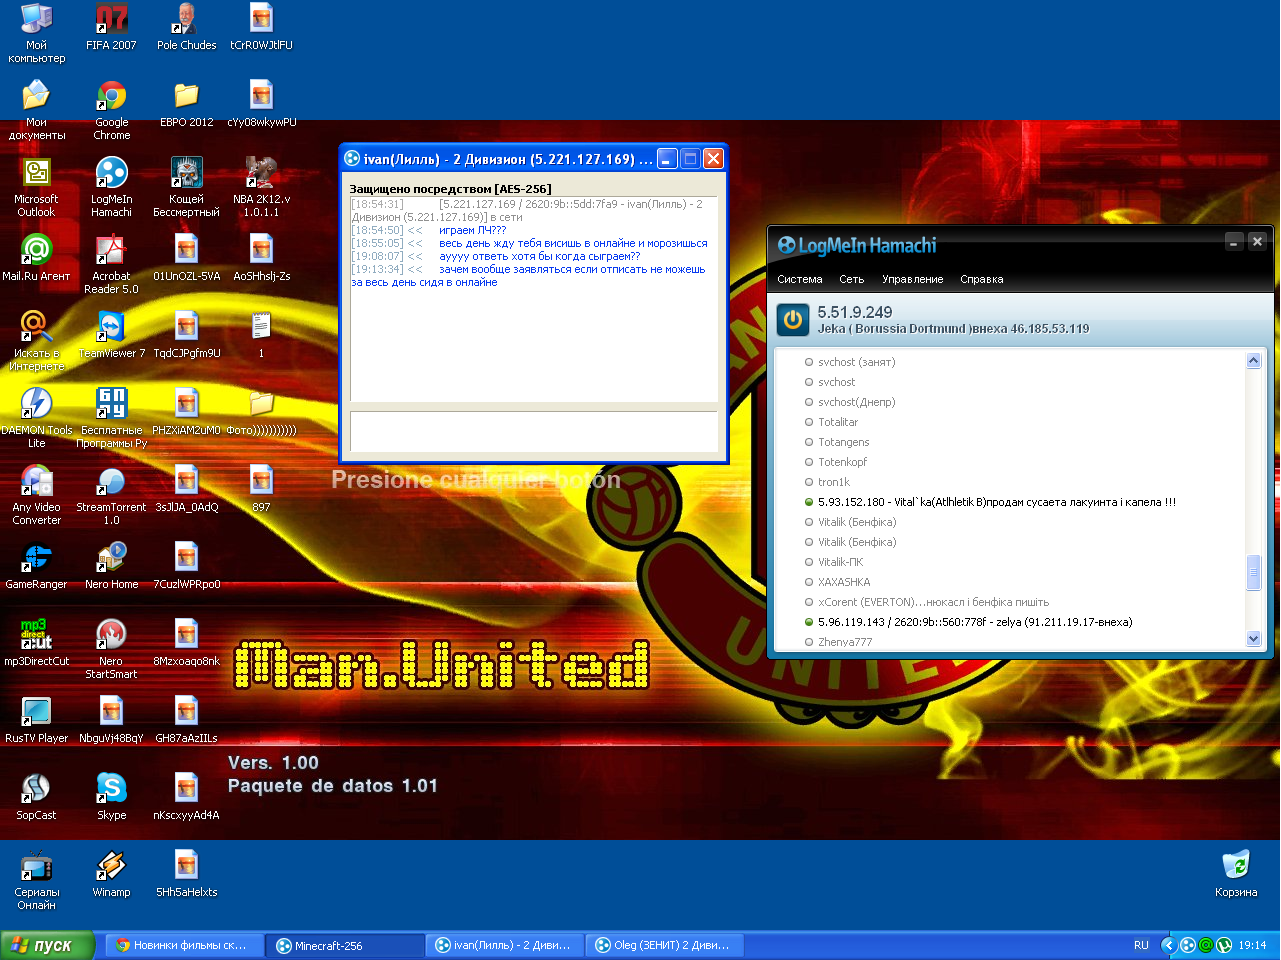Launch TeamViewer 7 desktop shortcut
The height and width of the screenshot is (960, 1281).
click(111, 335)
